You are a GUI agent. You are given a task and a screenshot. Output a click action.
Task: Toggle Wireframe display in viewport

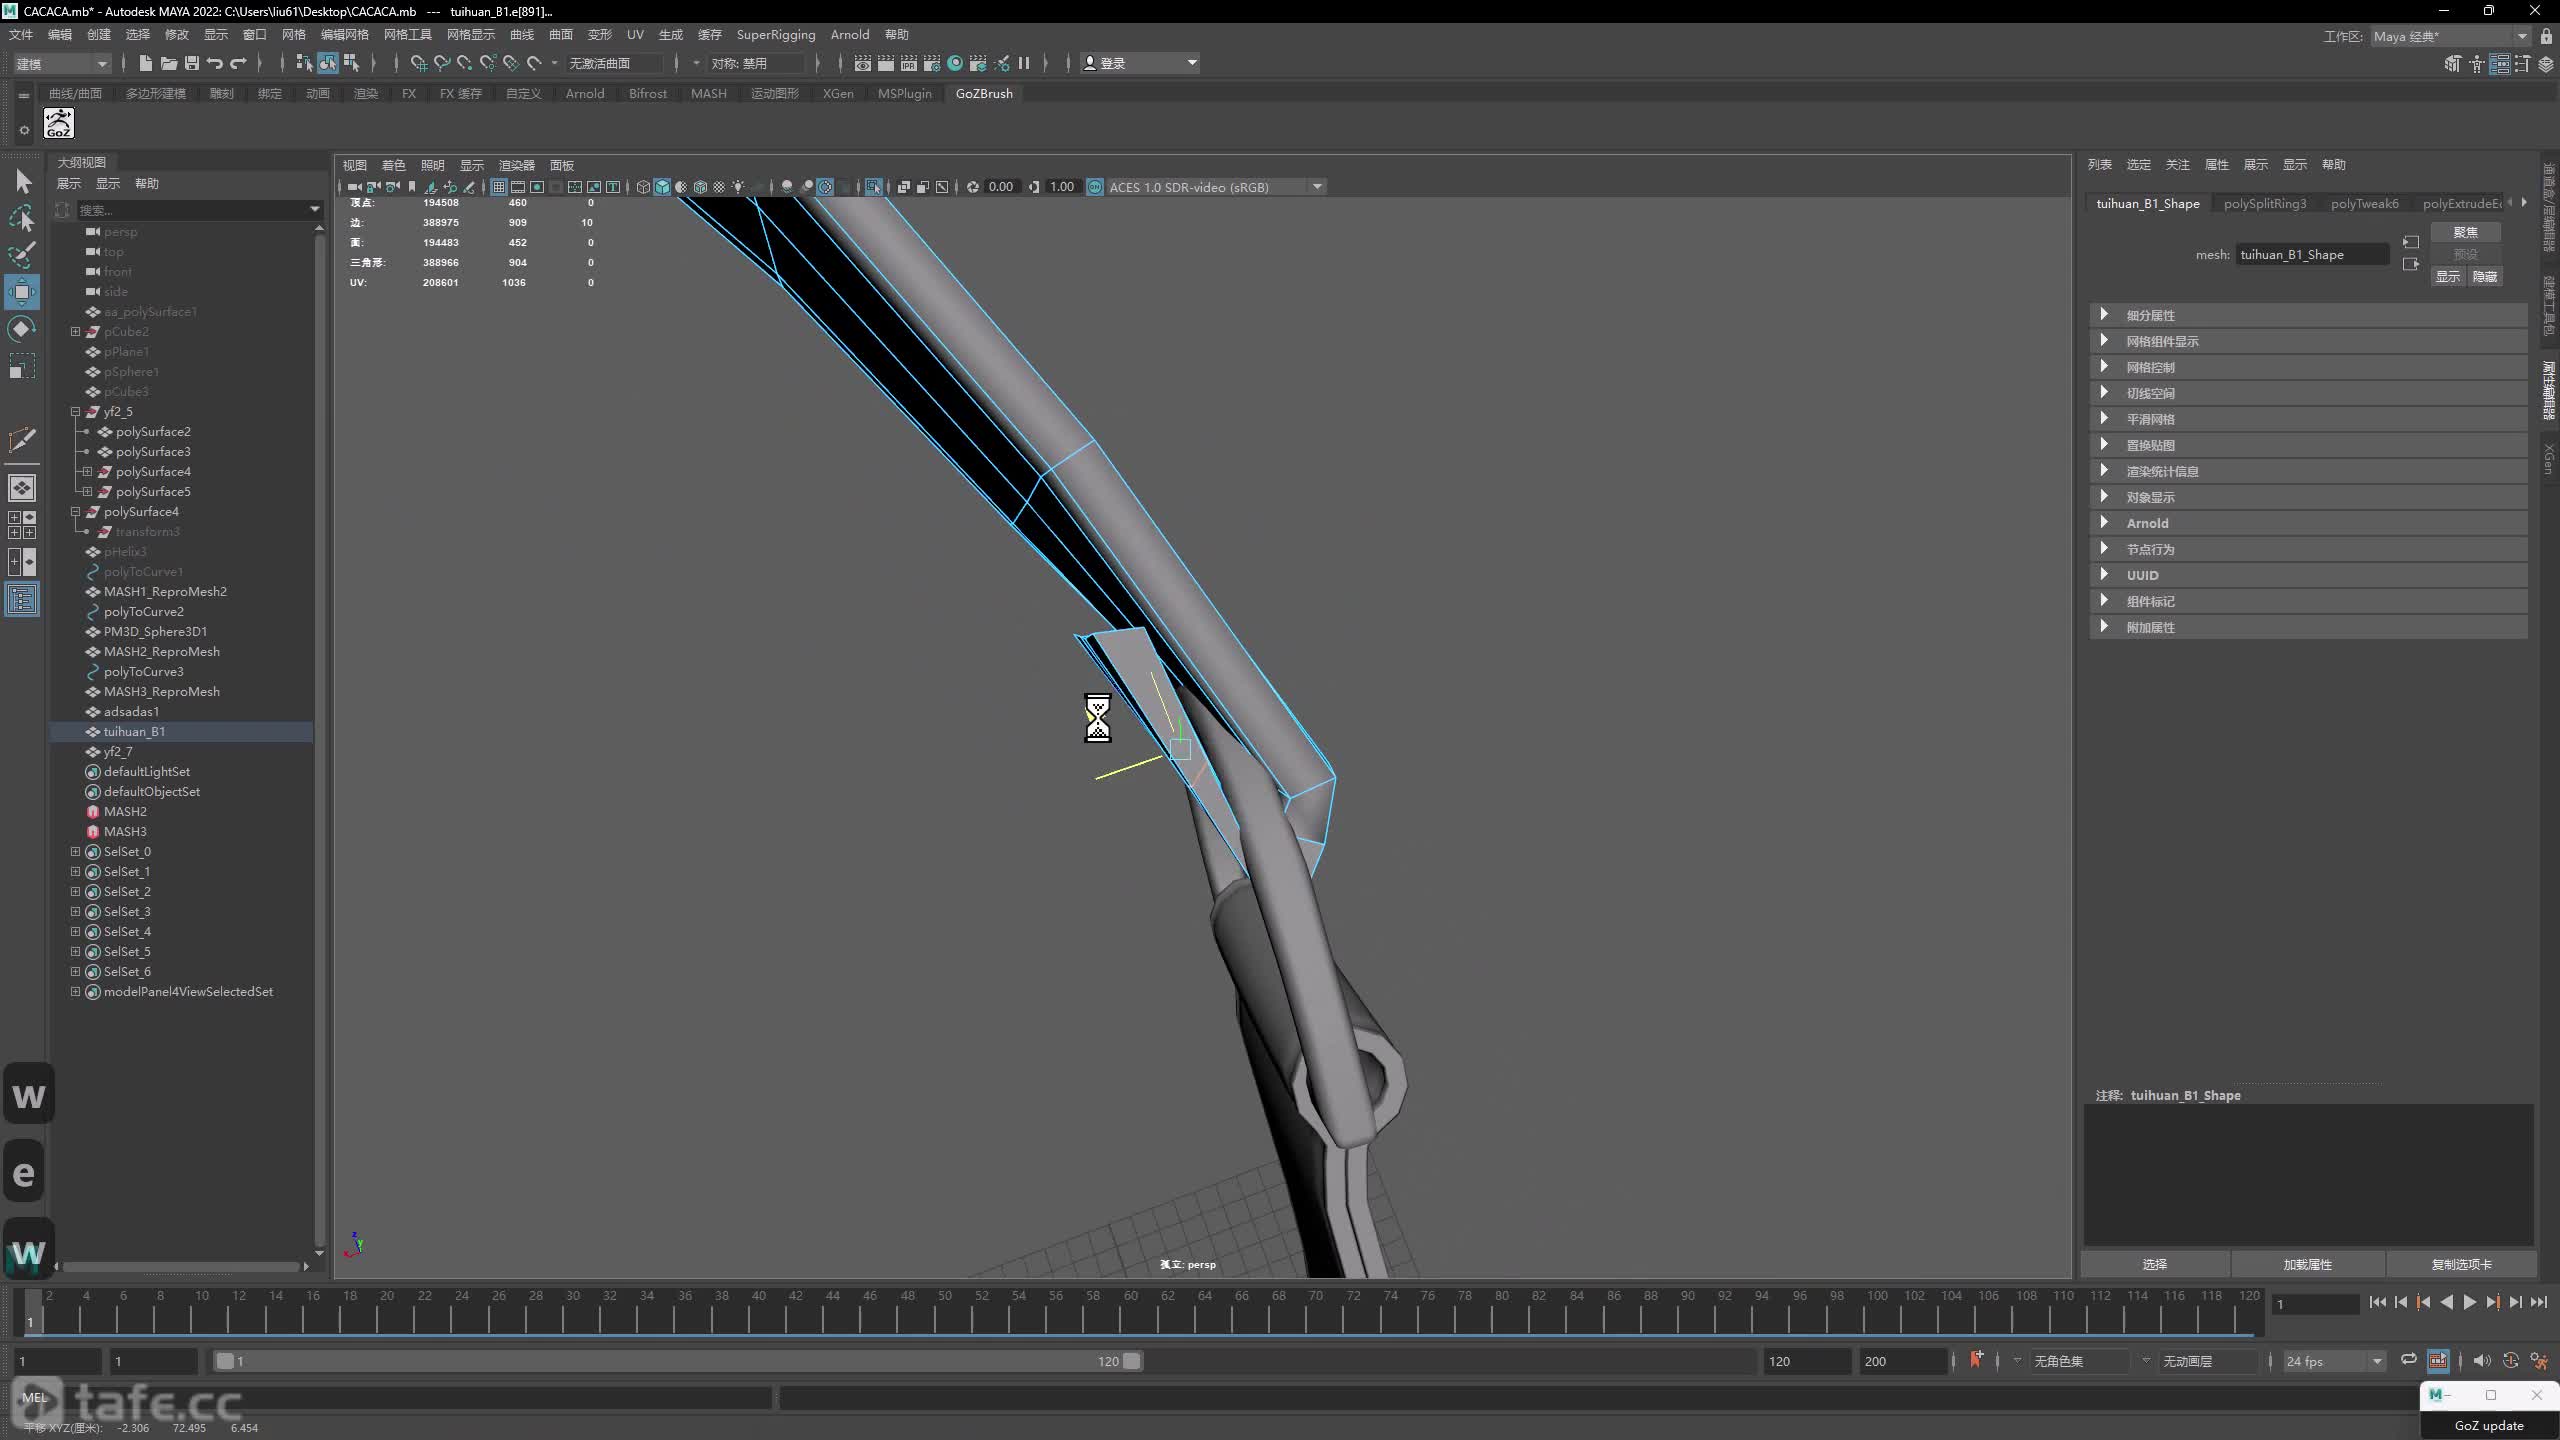[x=643, y=187]
